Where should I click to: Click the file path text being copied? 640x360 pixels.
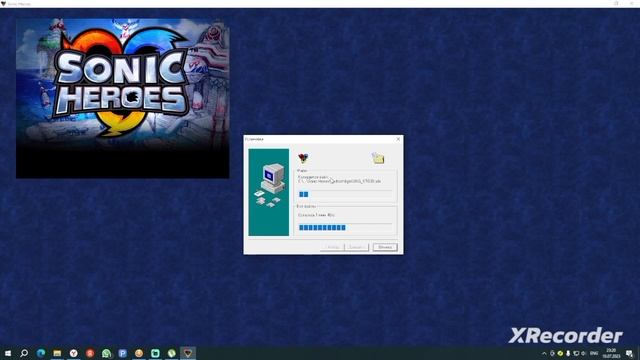pos(340,181)
